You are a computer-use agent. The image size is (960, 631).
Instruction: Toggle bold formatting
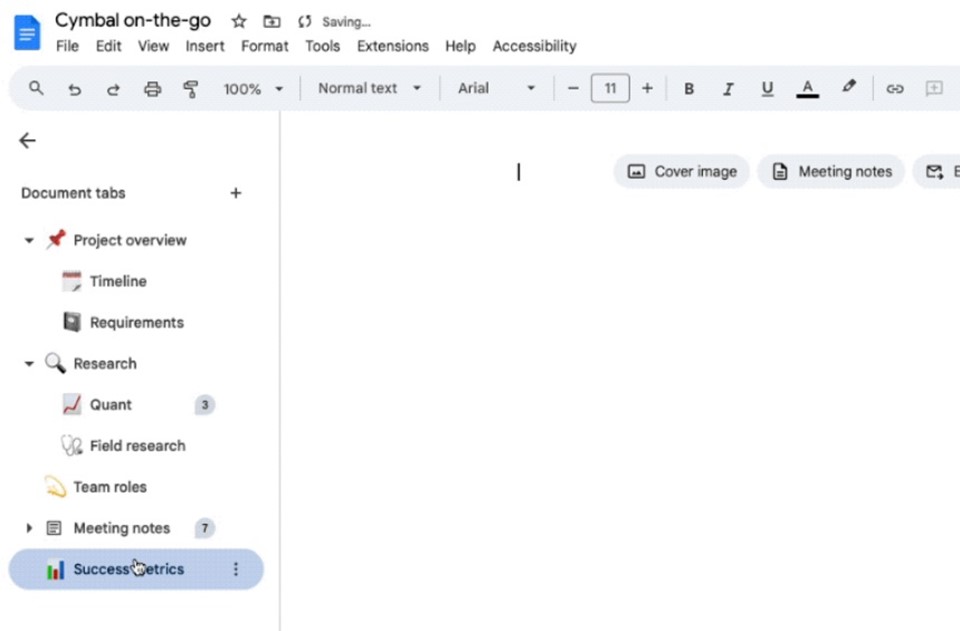(689, 89)
